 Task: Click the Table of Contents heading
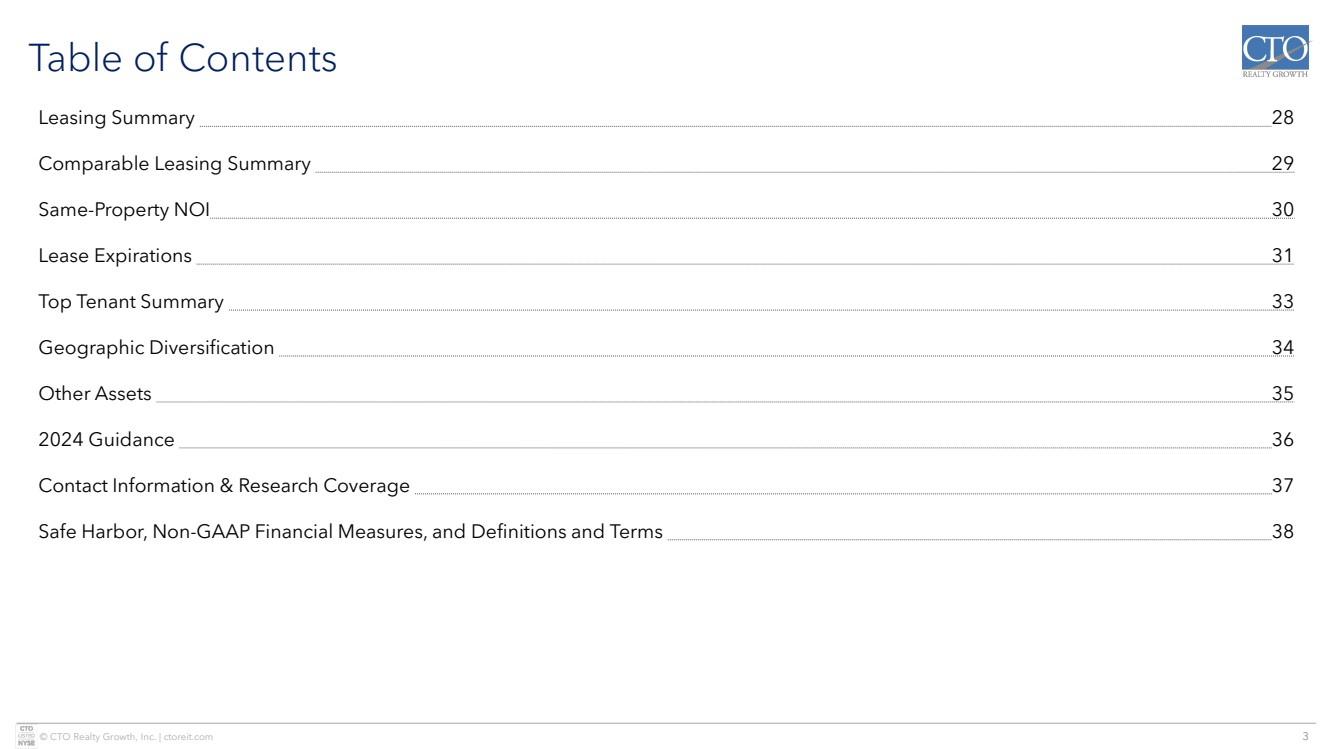tap(182, 58)
